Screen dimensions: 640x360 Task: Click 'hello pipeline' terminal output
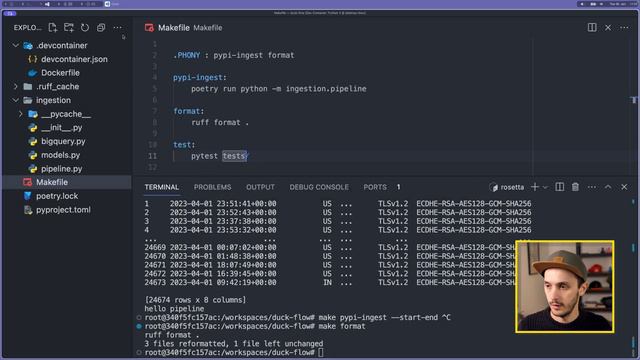coord(174,309)
